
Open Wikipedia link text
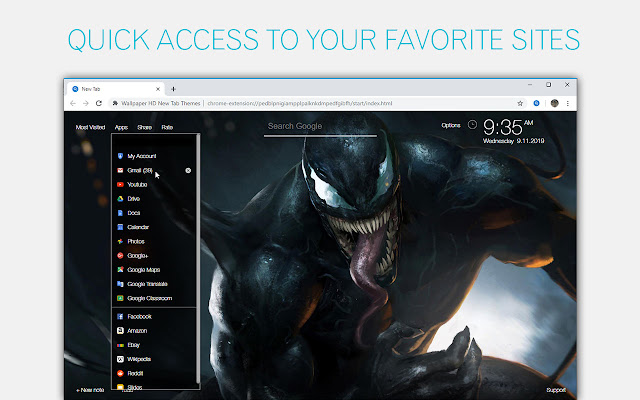coord(139,359)
